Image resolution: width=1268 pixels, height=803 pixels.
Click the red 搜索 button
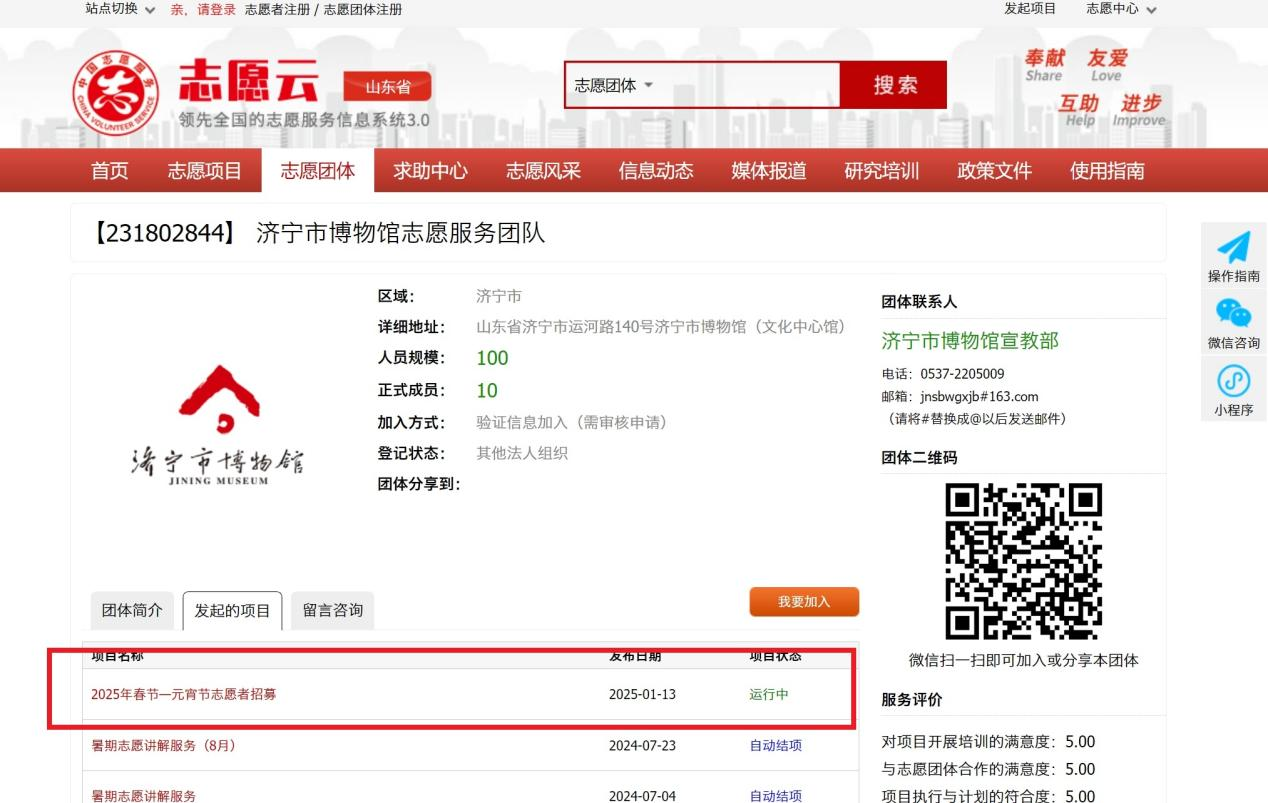point(894,85)
